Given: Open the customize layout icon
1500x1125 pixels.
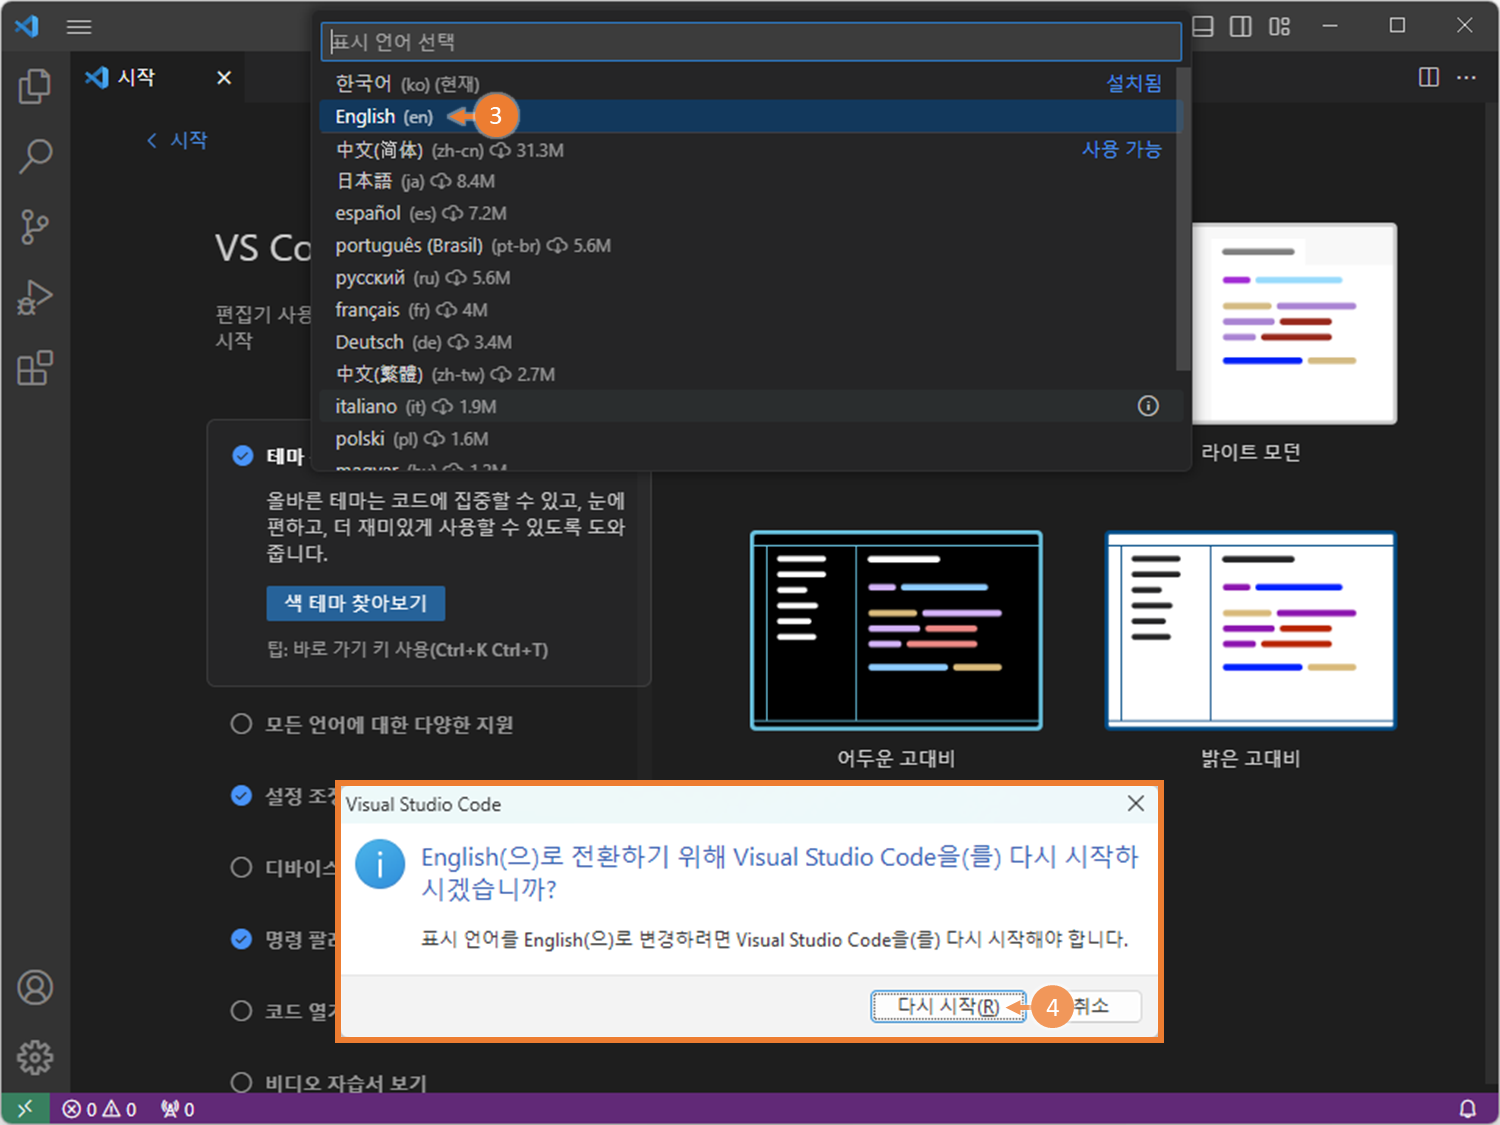Looking at the screenshot, I should click(1280, 26).
